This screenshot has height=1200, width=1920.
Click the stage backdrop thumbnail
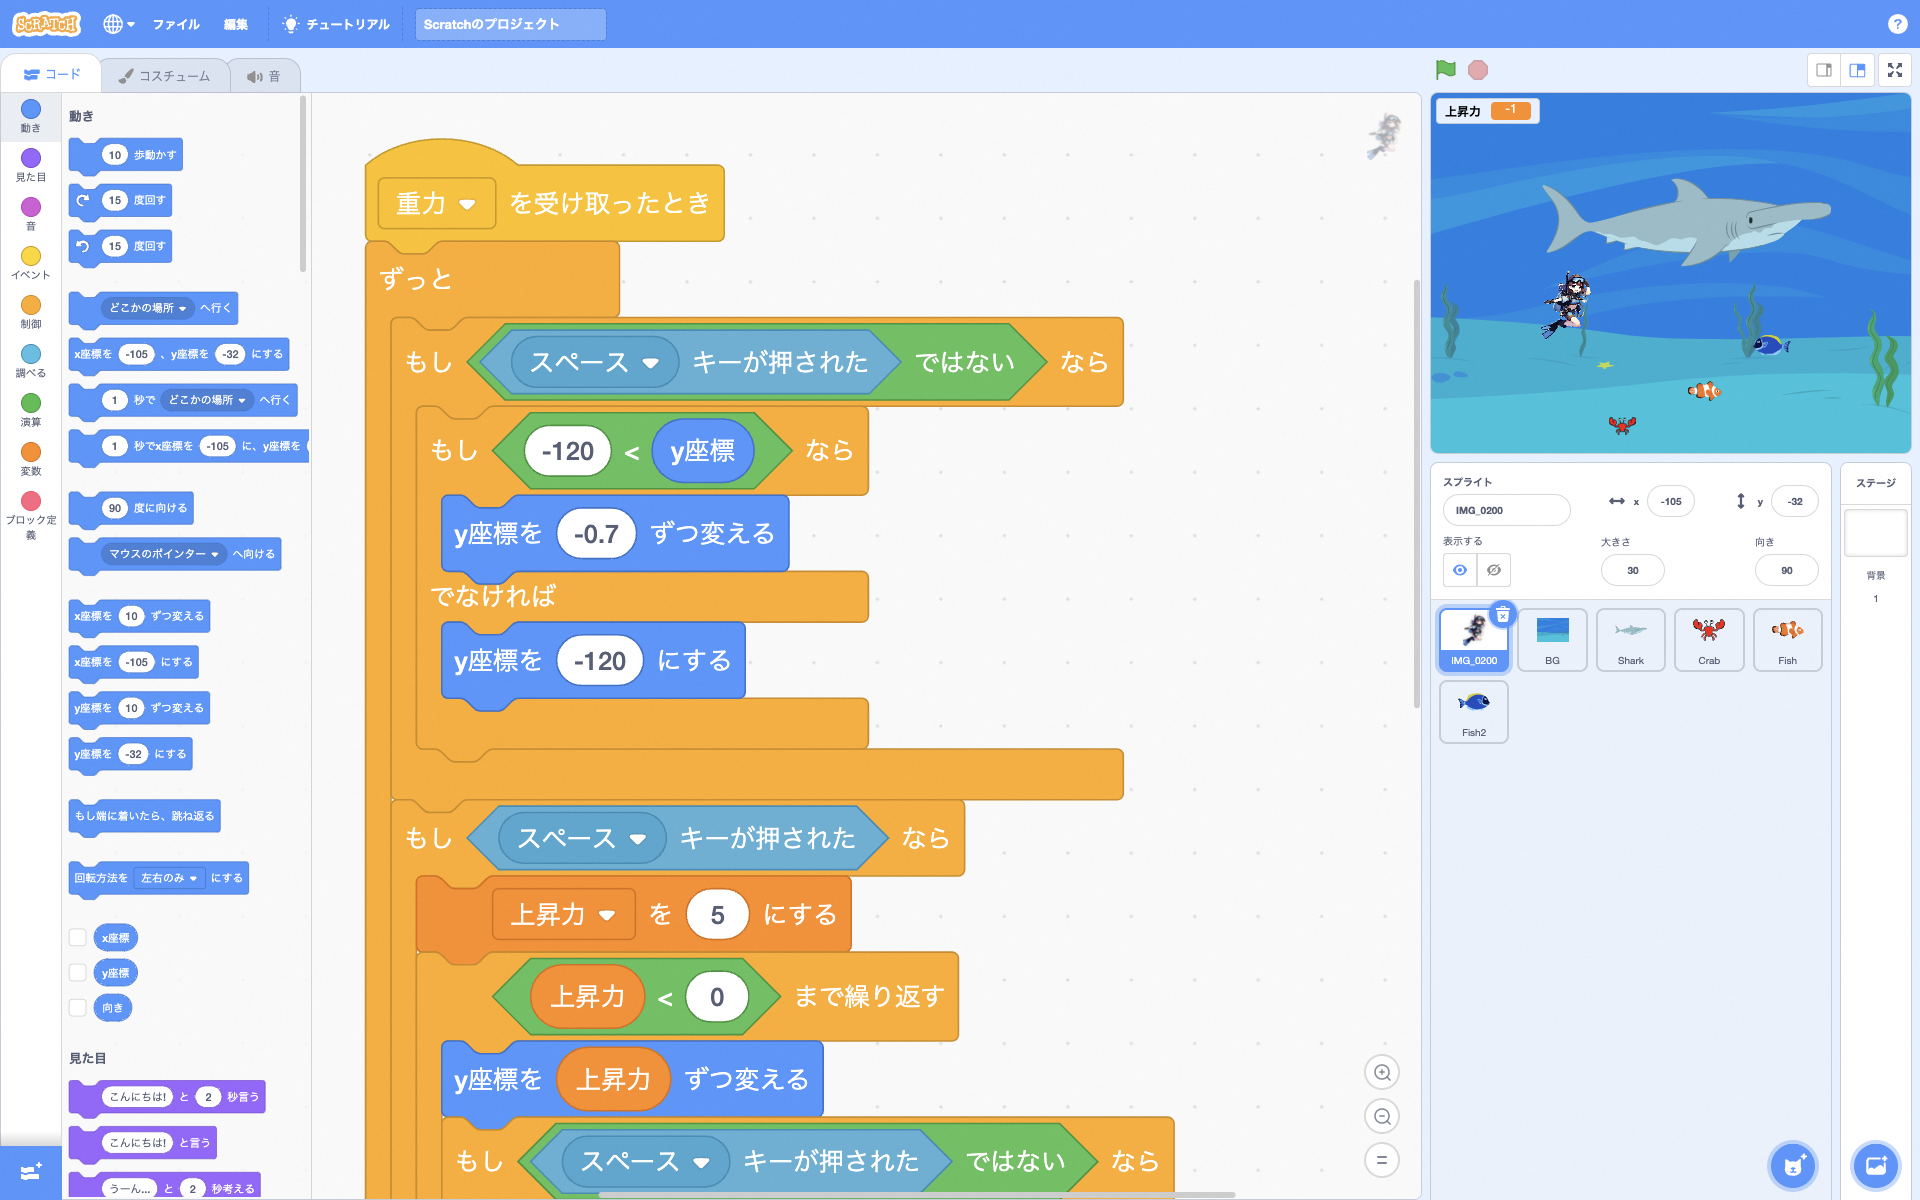click(1875, 533)
